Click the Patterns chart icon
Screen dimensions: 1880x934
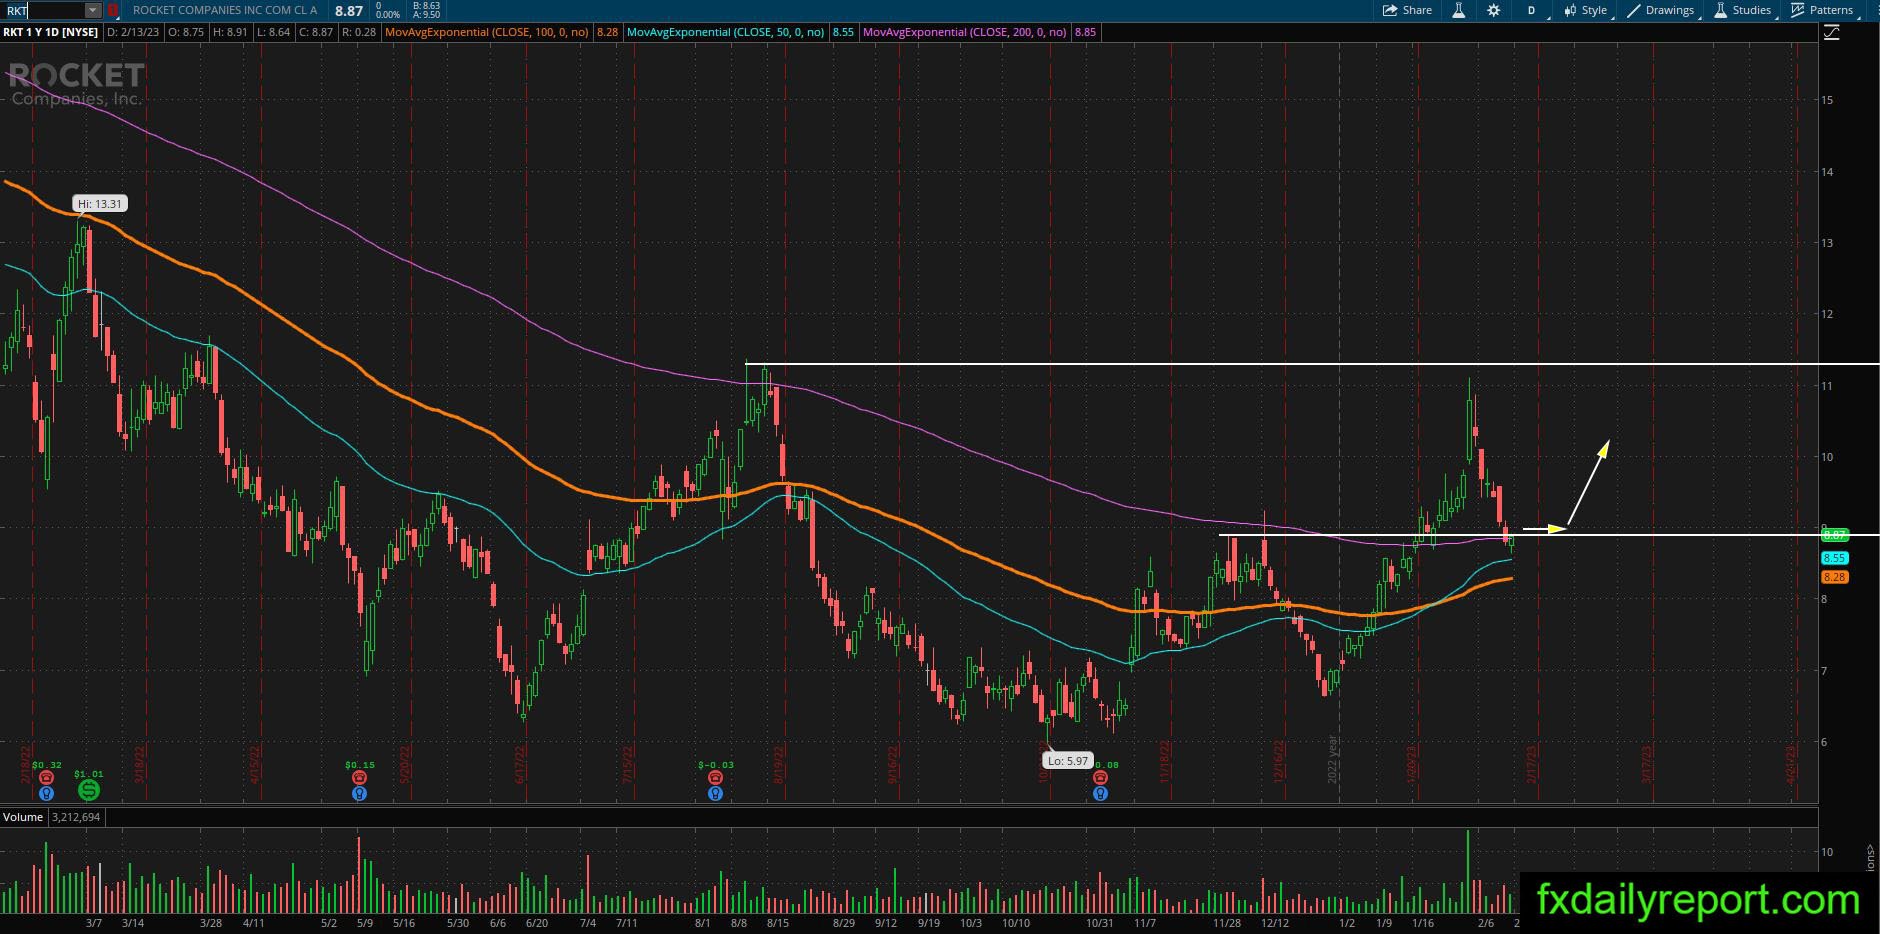(x=1798, y=10)
